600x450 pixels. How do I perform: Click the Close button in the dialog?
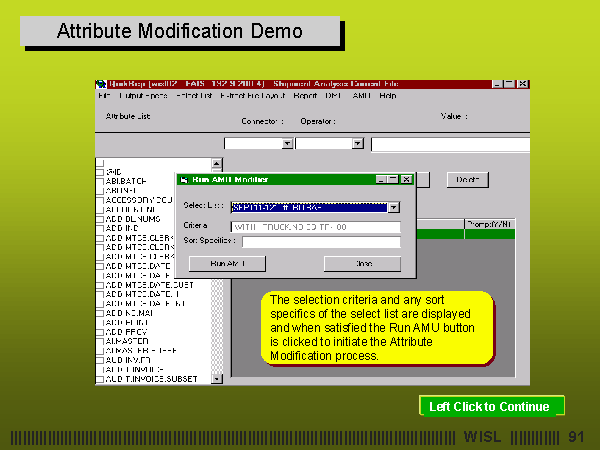click(x=362, y=263)
